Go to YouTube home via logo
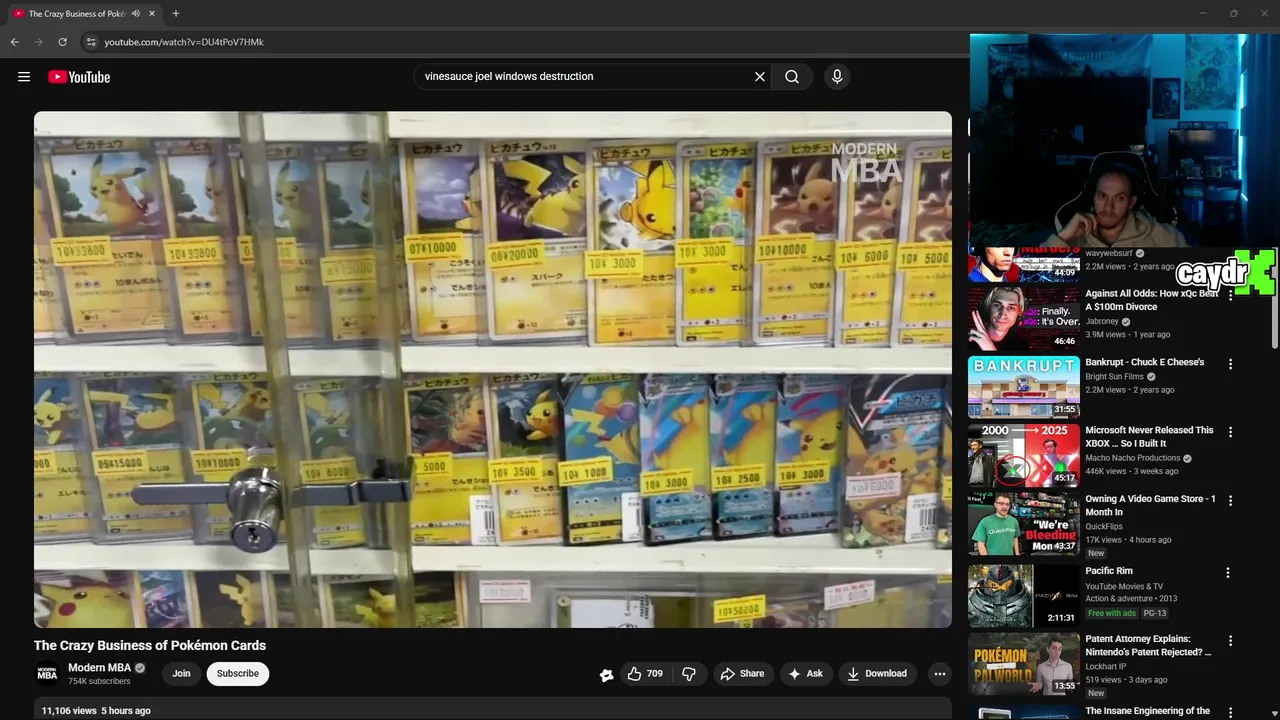Screen dimensions: 1280x720 point(79,77)
